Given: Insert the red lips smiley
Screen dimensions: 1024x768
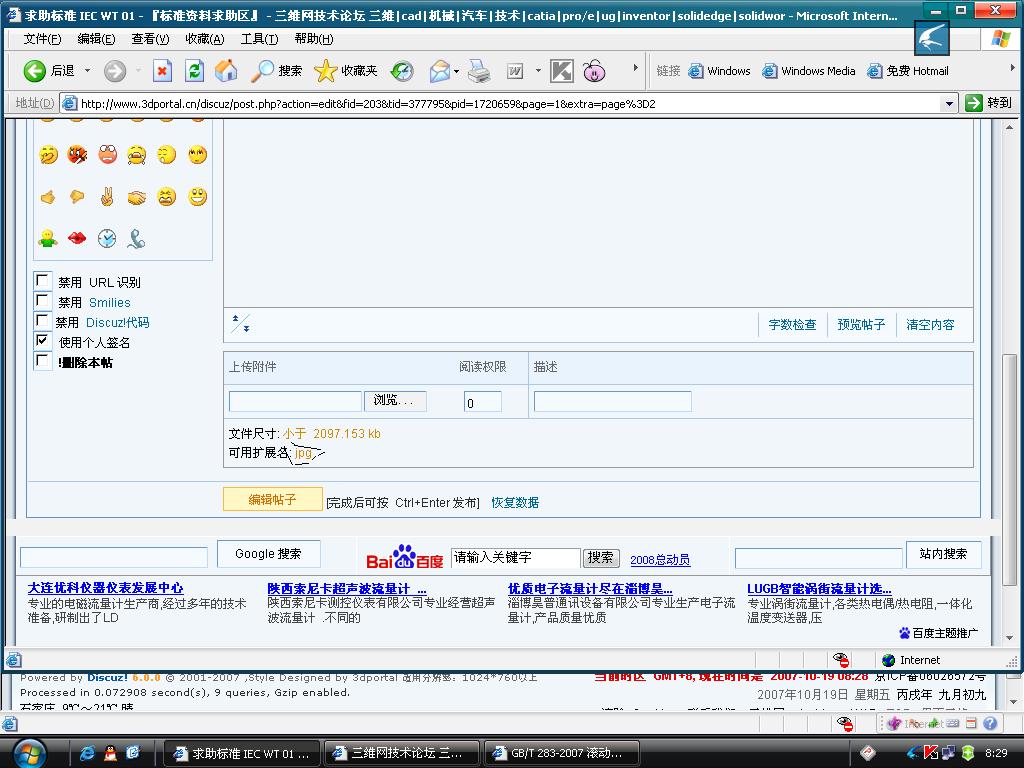Looking at the screenshot, I should (x=76, y=238).
